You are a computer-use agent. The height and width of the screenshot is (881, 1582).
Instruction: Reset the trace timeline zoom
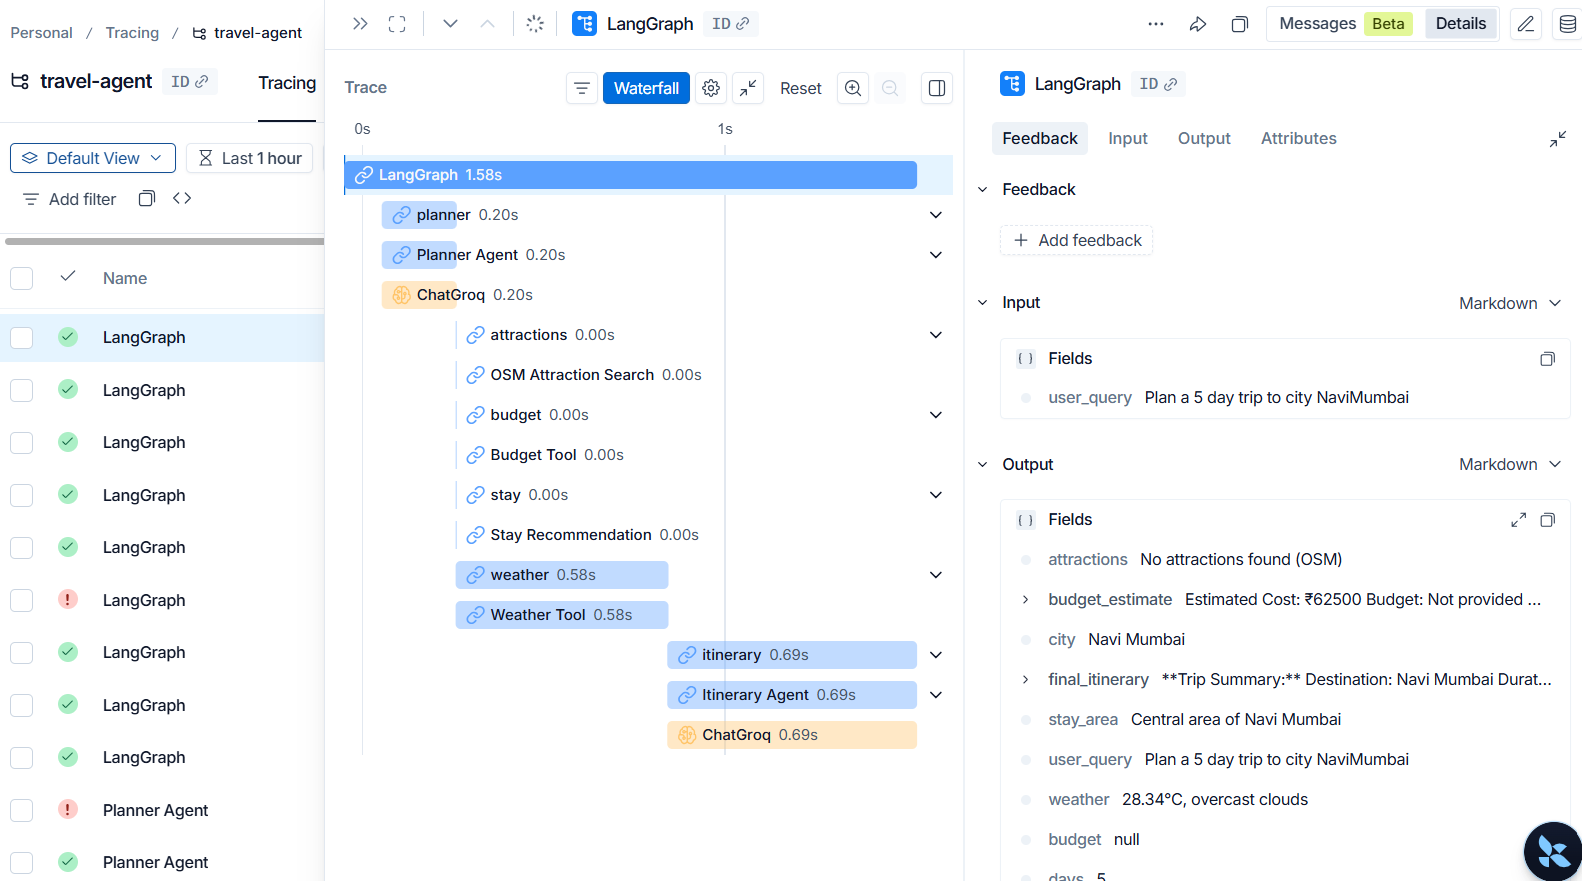pyautogui.click(x=801, y=88)
